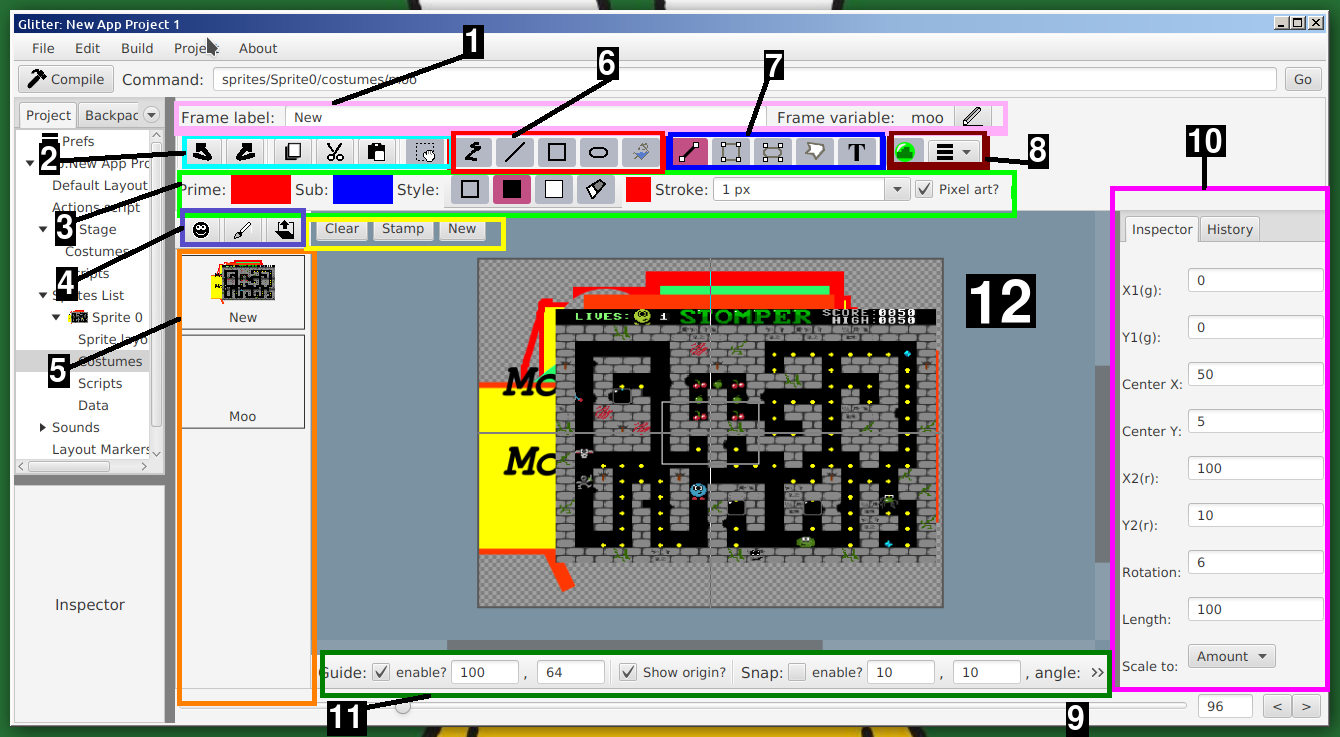Select the straight Line drawing tool
The height and width of the screenshot is (737, 1340).
click(515, 152)
